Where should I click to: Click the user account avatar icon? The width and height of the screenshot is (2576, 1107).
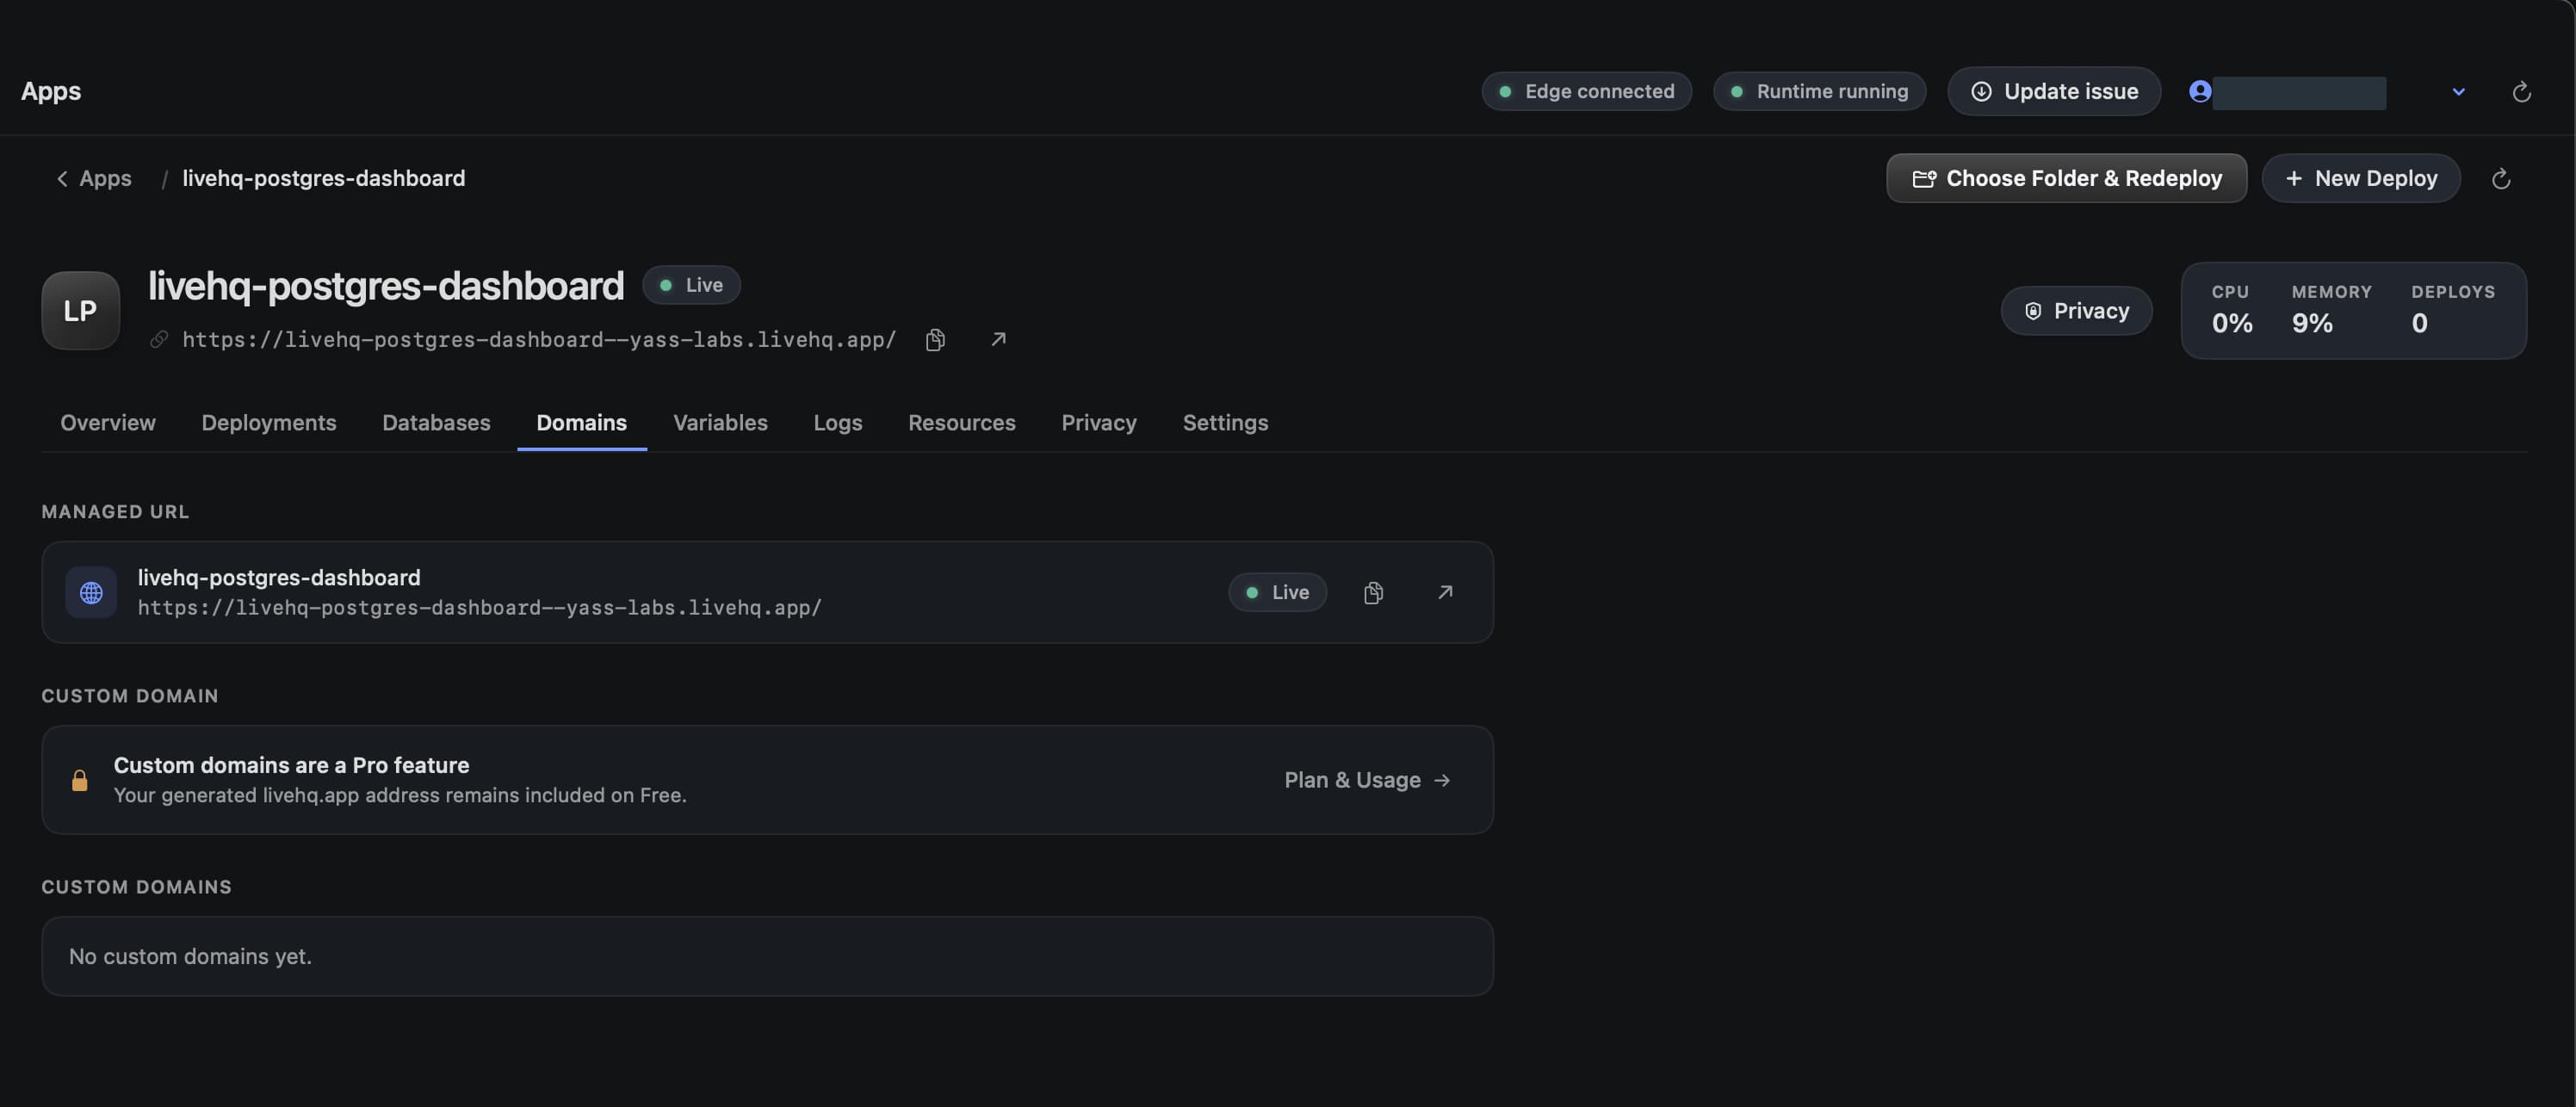pos(2199,91)
